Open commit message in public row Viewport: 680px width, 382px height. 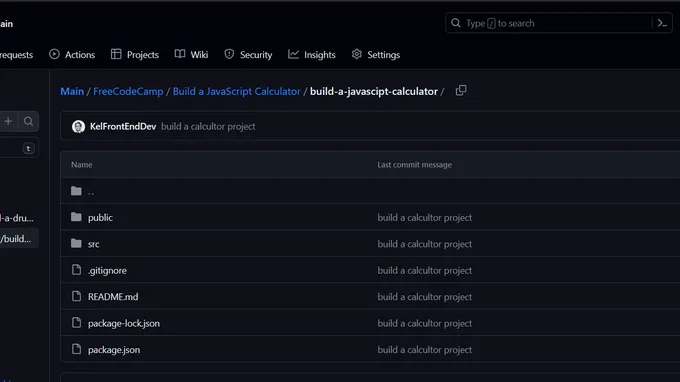click(x=425, y=218)
